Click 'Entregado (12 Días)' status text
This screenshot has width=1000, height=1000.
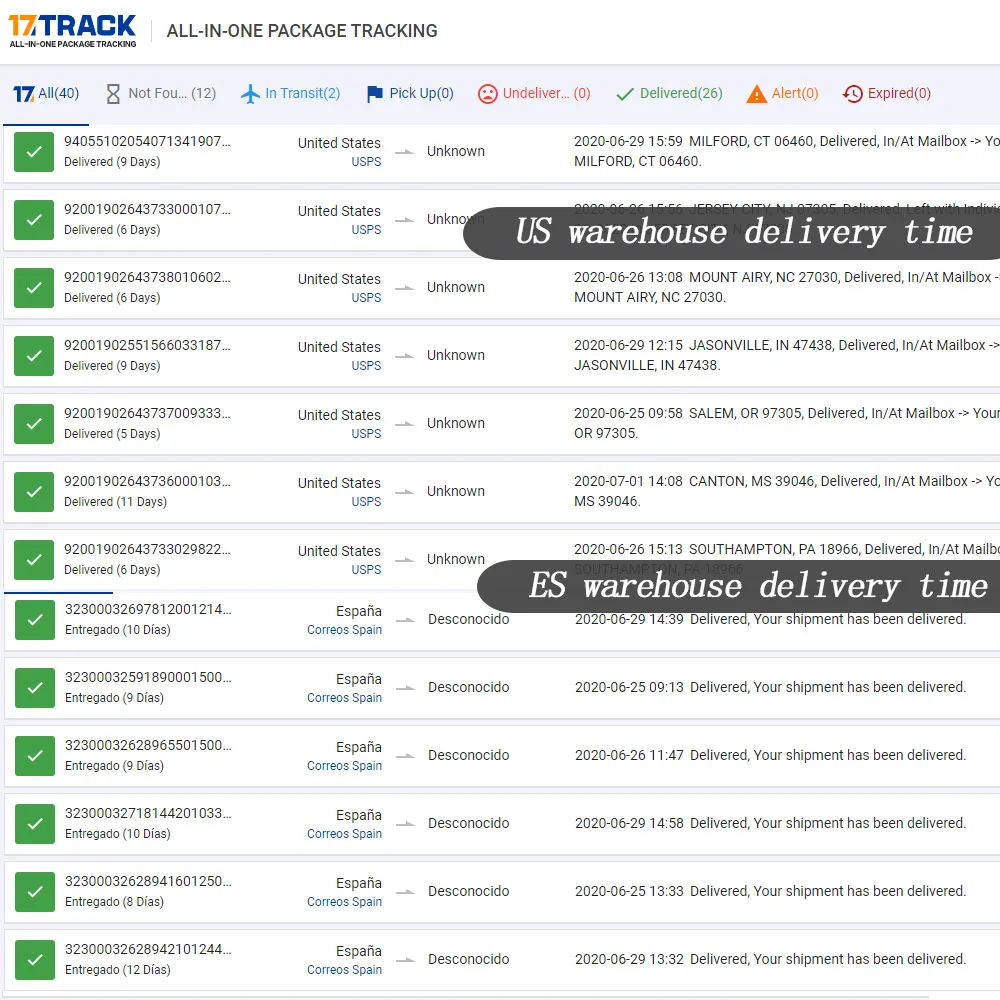pos(118,970)
